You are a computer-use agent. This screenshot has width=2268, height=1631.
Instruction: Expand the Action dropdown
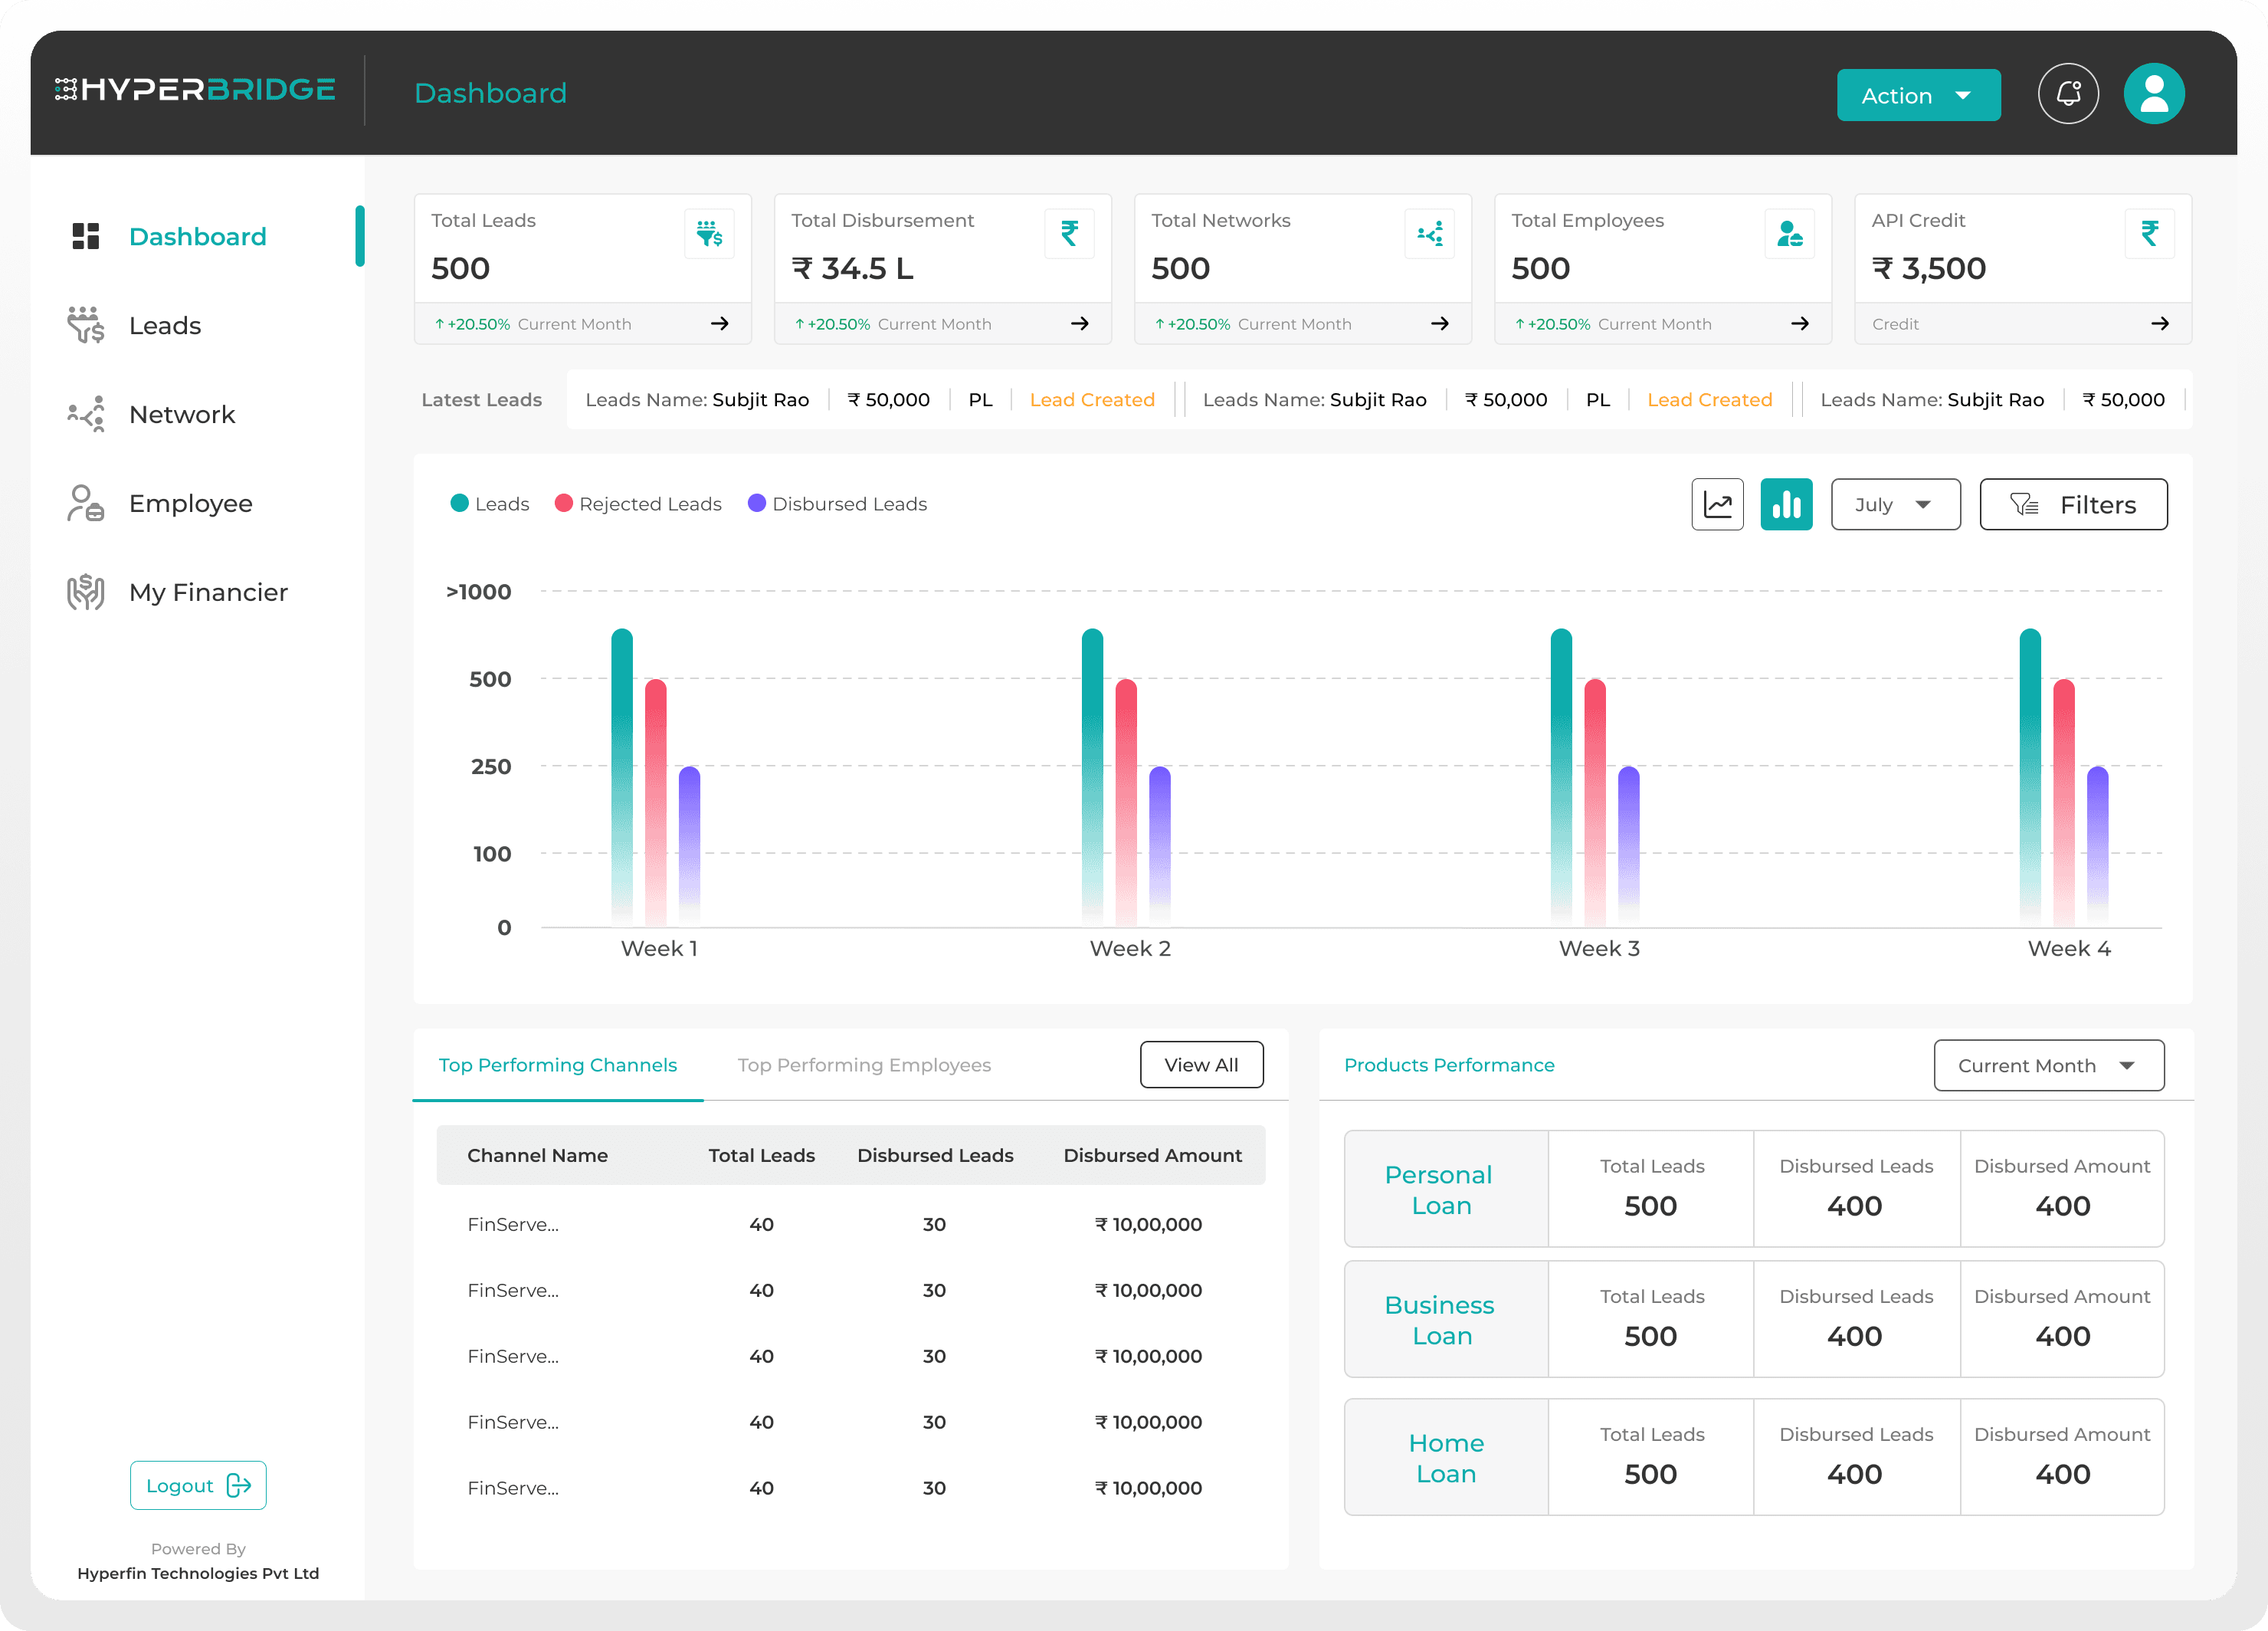click(x=1917, y=96)
